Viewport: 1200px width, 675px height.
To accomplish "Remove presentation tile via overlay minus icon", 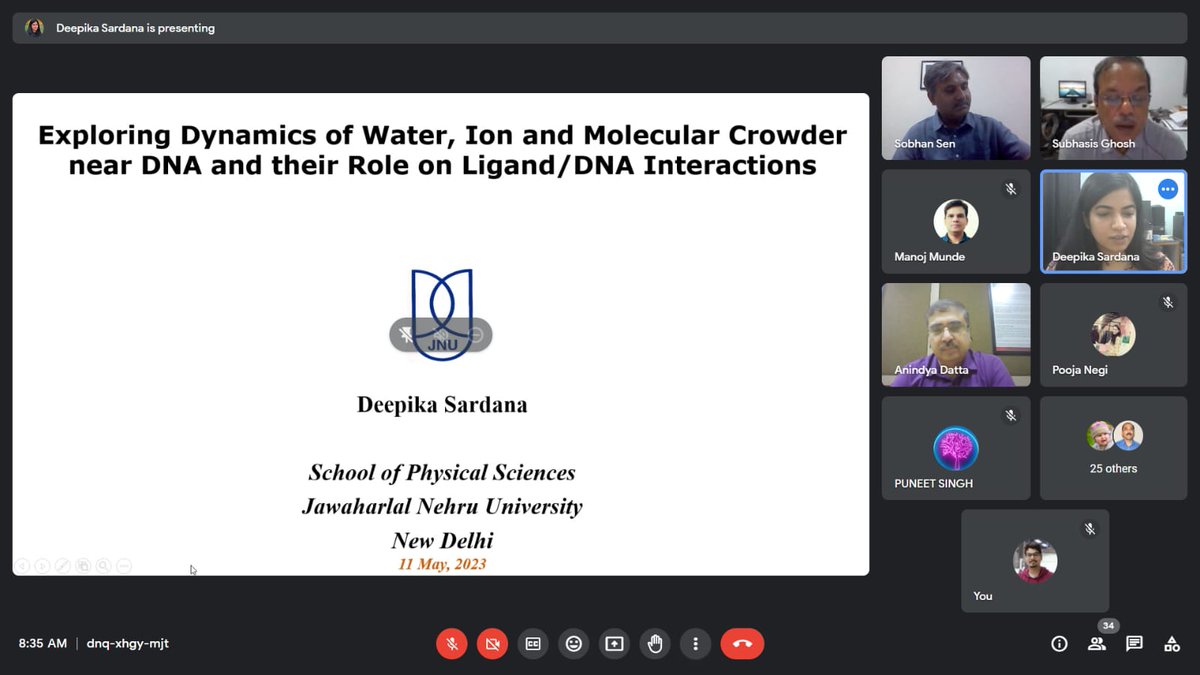I will [x=476, y=335].
